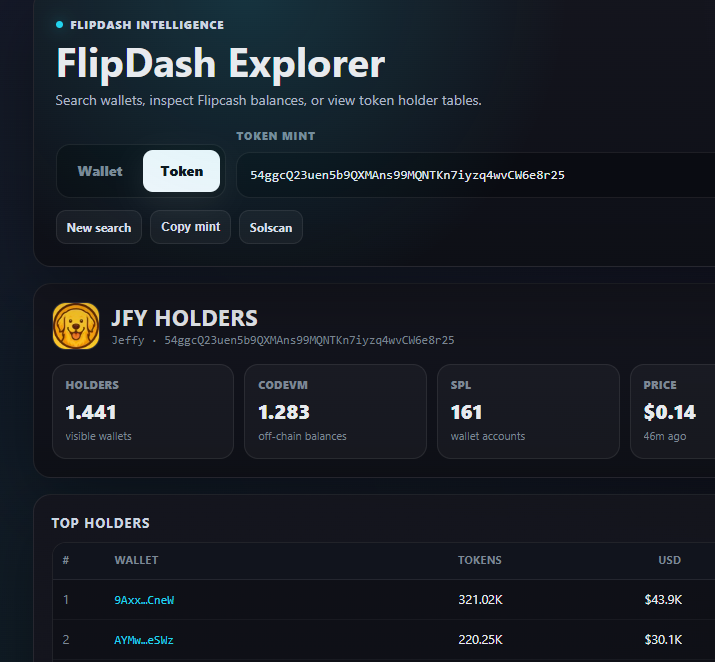The image size is (715, 662).
Task: Click the FlipDash Explorer title
Action: [x=221, y=64]
